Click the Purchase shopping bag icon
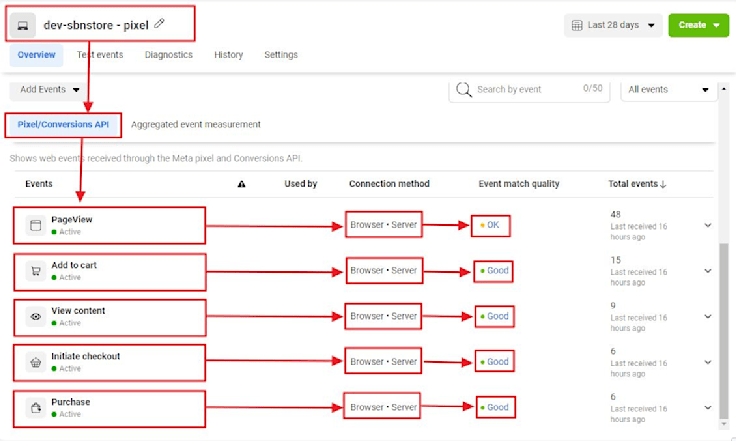This screenshot has height=441, width=736. click(x=36, y=407)
